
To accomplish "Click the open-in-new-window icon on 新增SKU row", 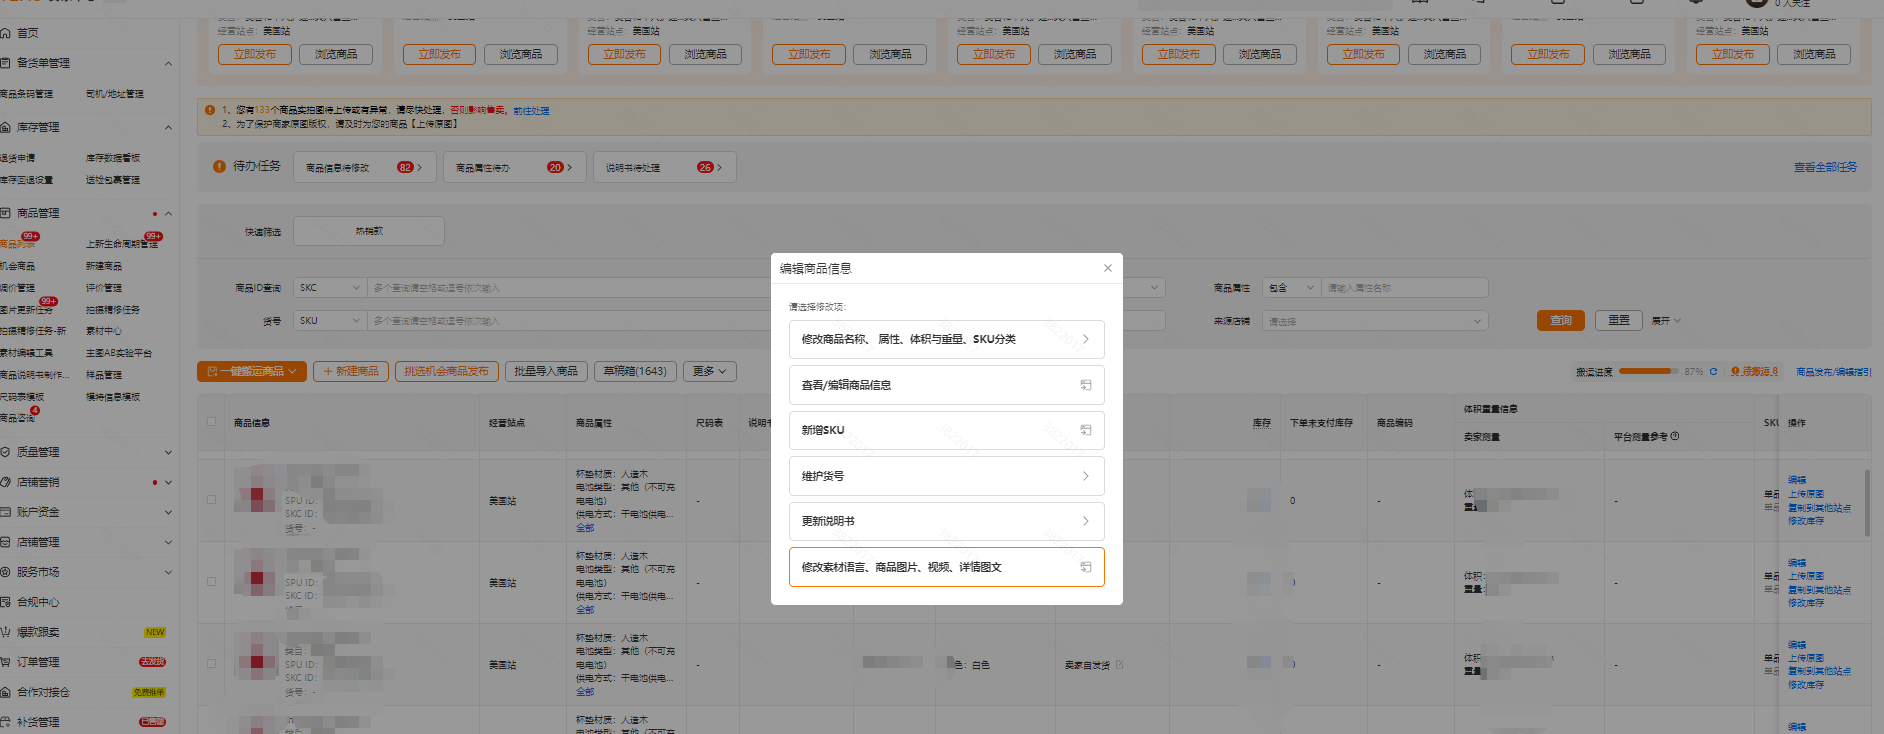I will (1085, 430).
